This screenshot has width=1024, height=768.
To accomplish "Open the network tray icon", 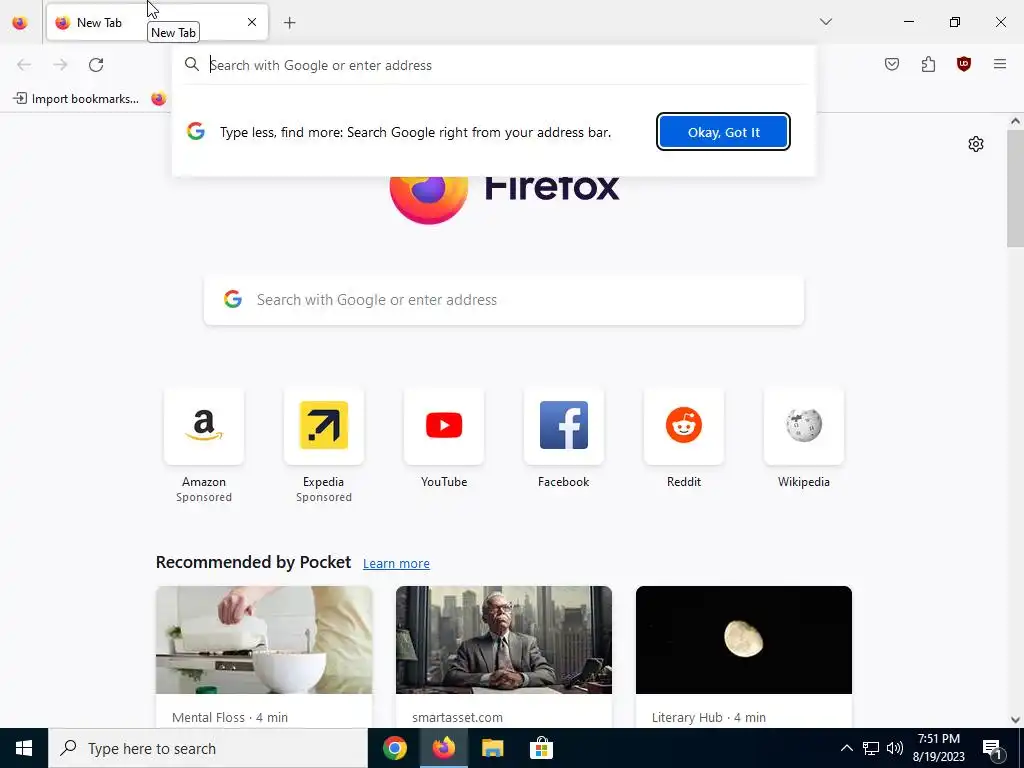I will pyautogui.click(x=871, y=748).
